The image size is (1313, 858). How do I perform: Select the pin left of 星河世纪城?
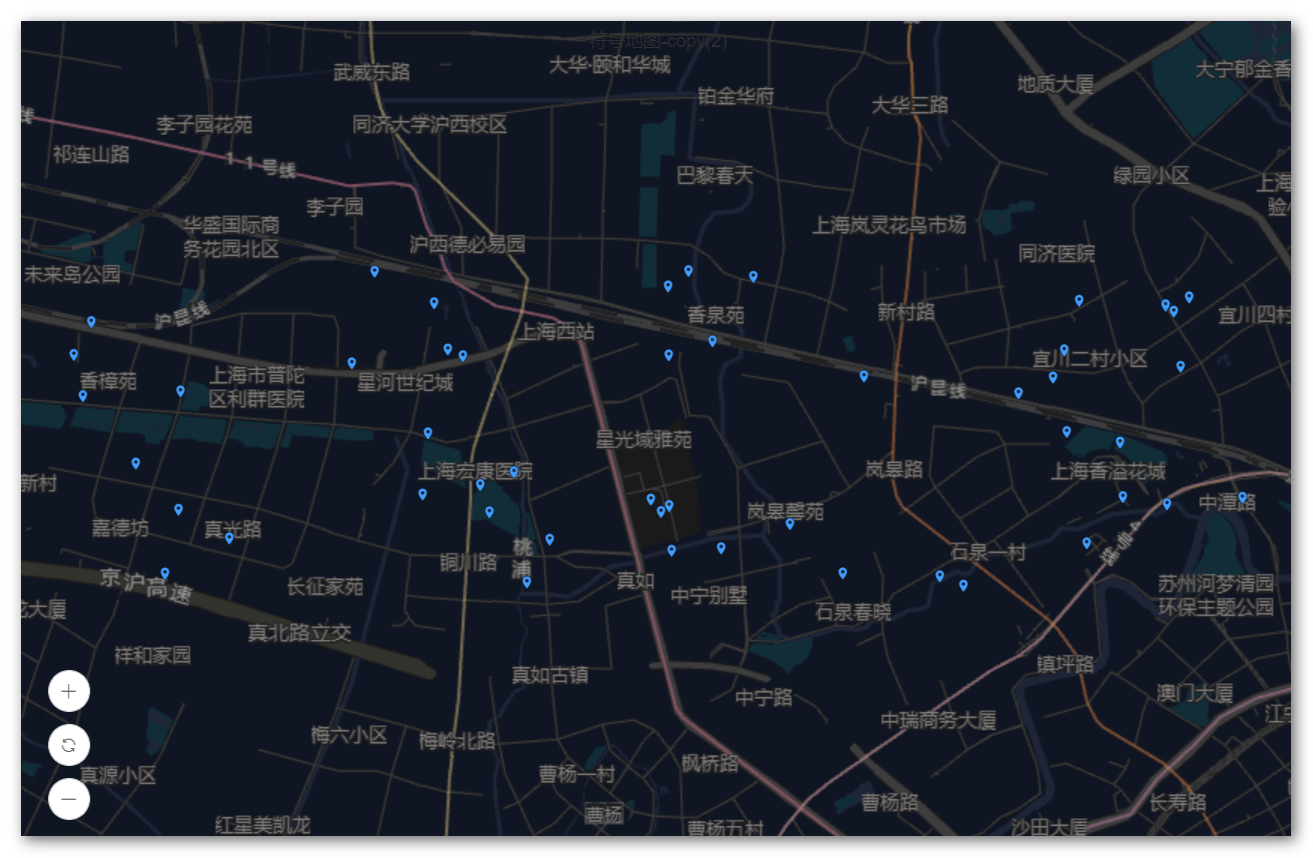(352, 363)
